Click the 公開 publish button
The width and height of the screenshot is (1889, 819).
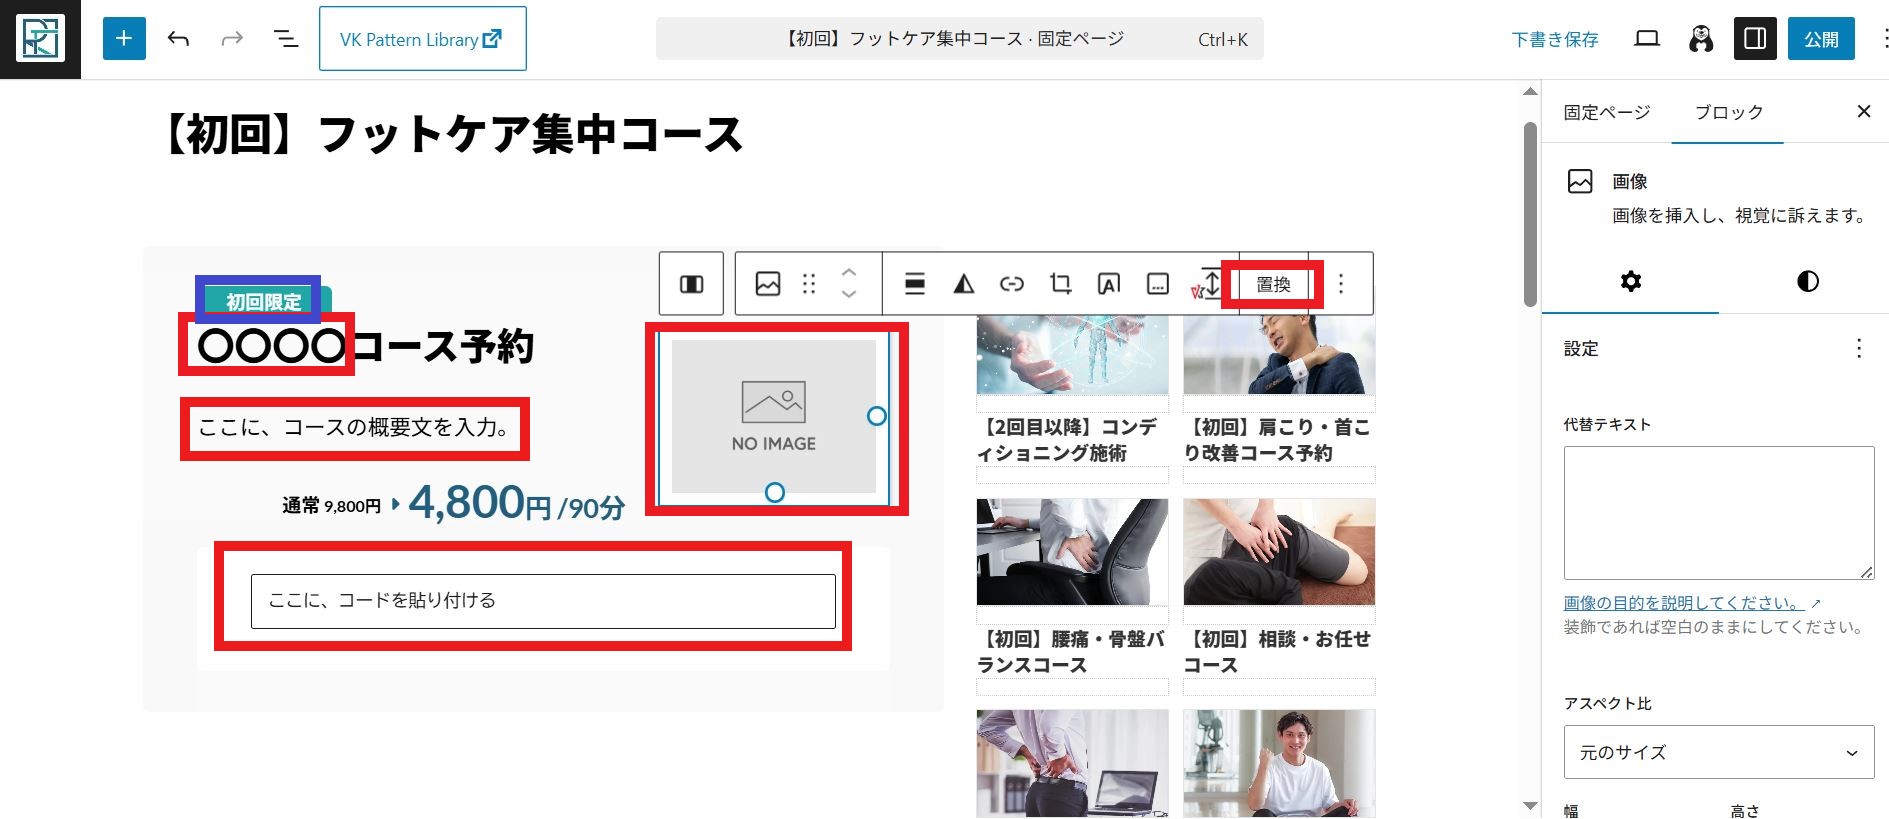pos(1820,39)
